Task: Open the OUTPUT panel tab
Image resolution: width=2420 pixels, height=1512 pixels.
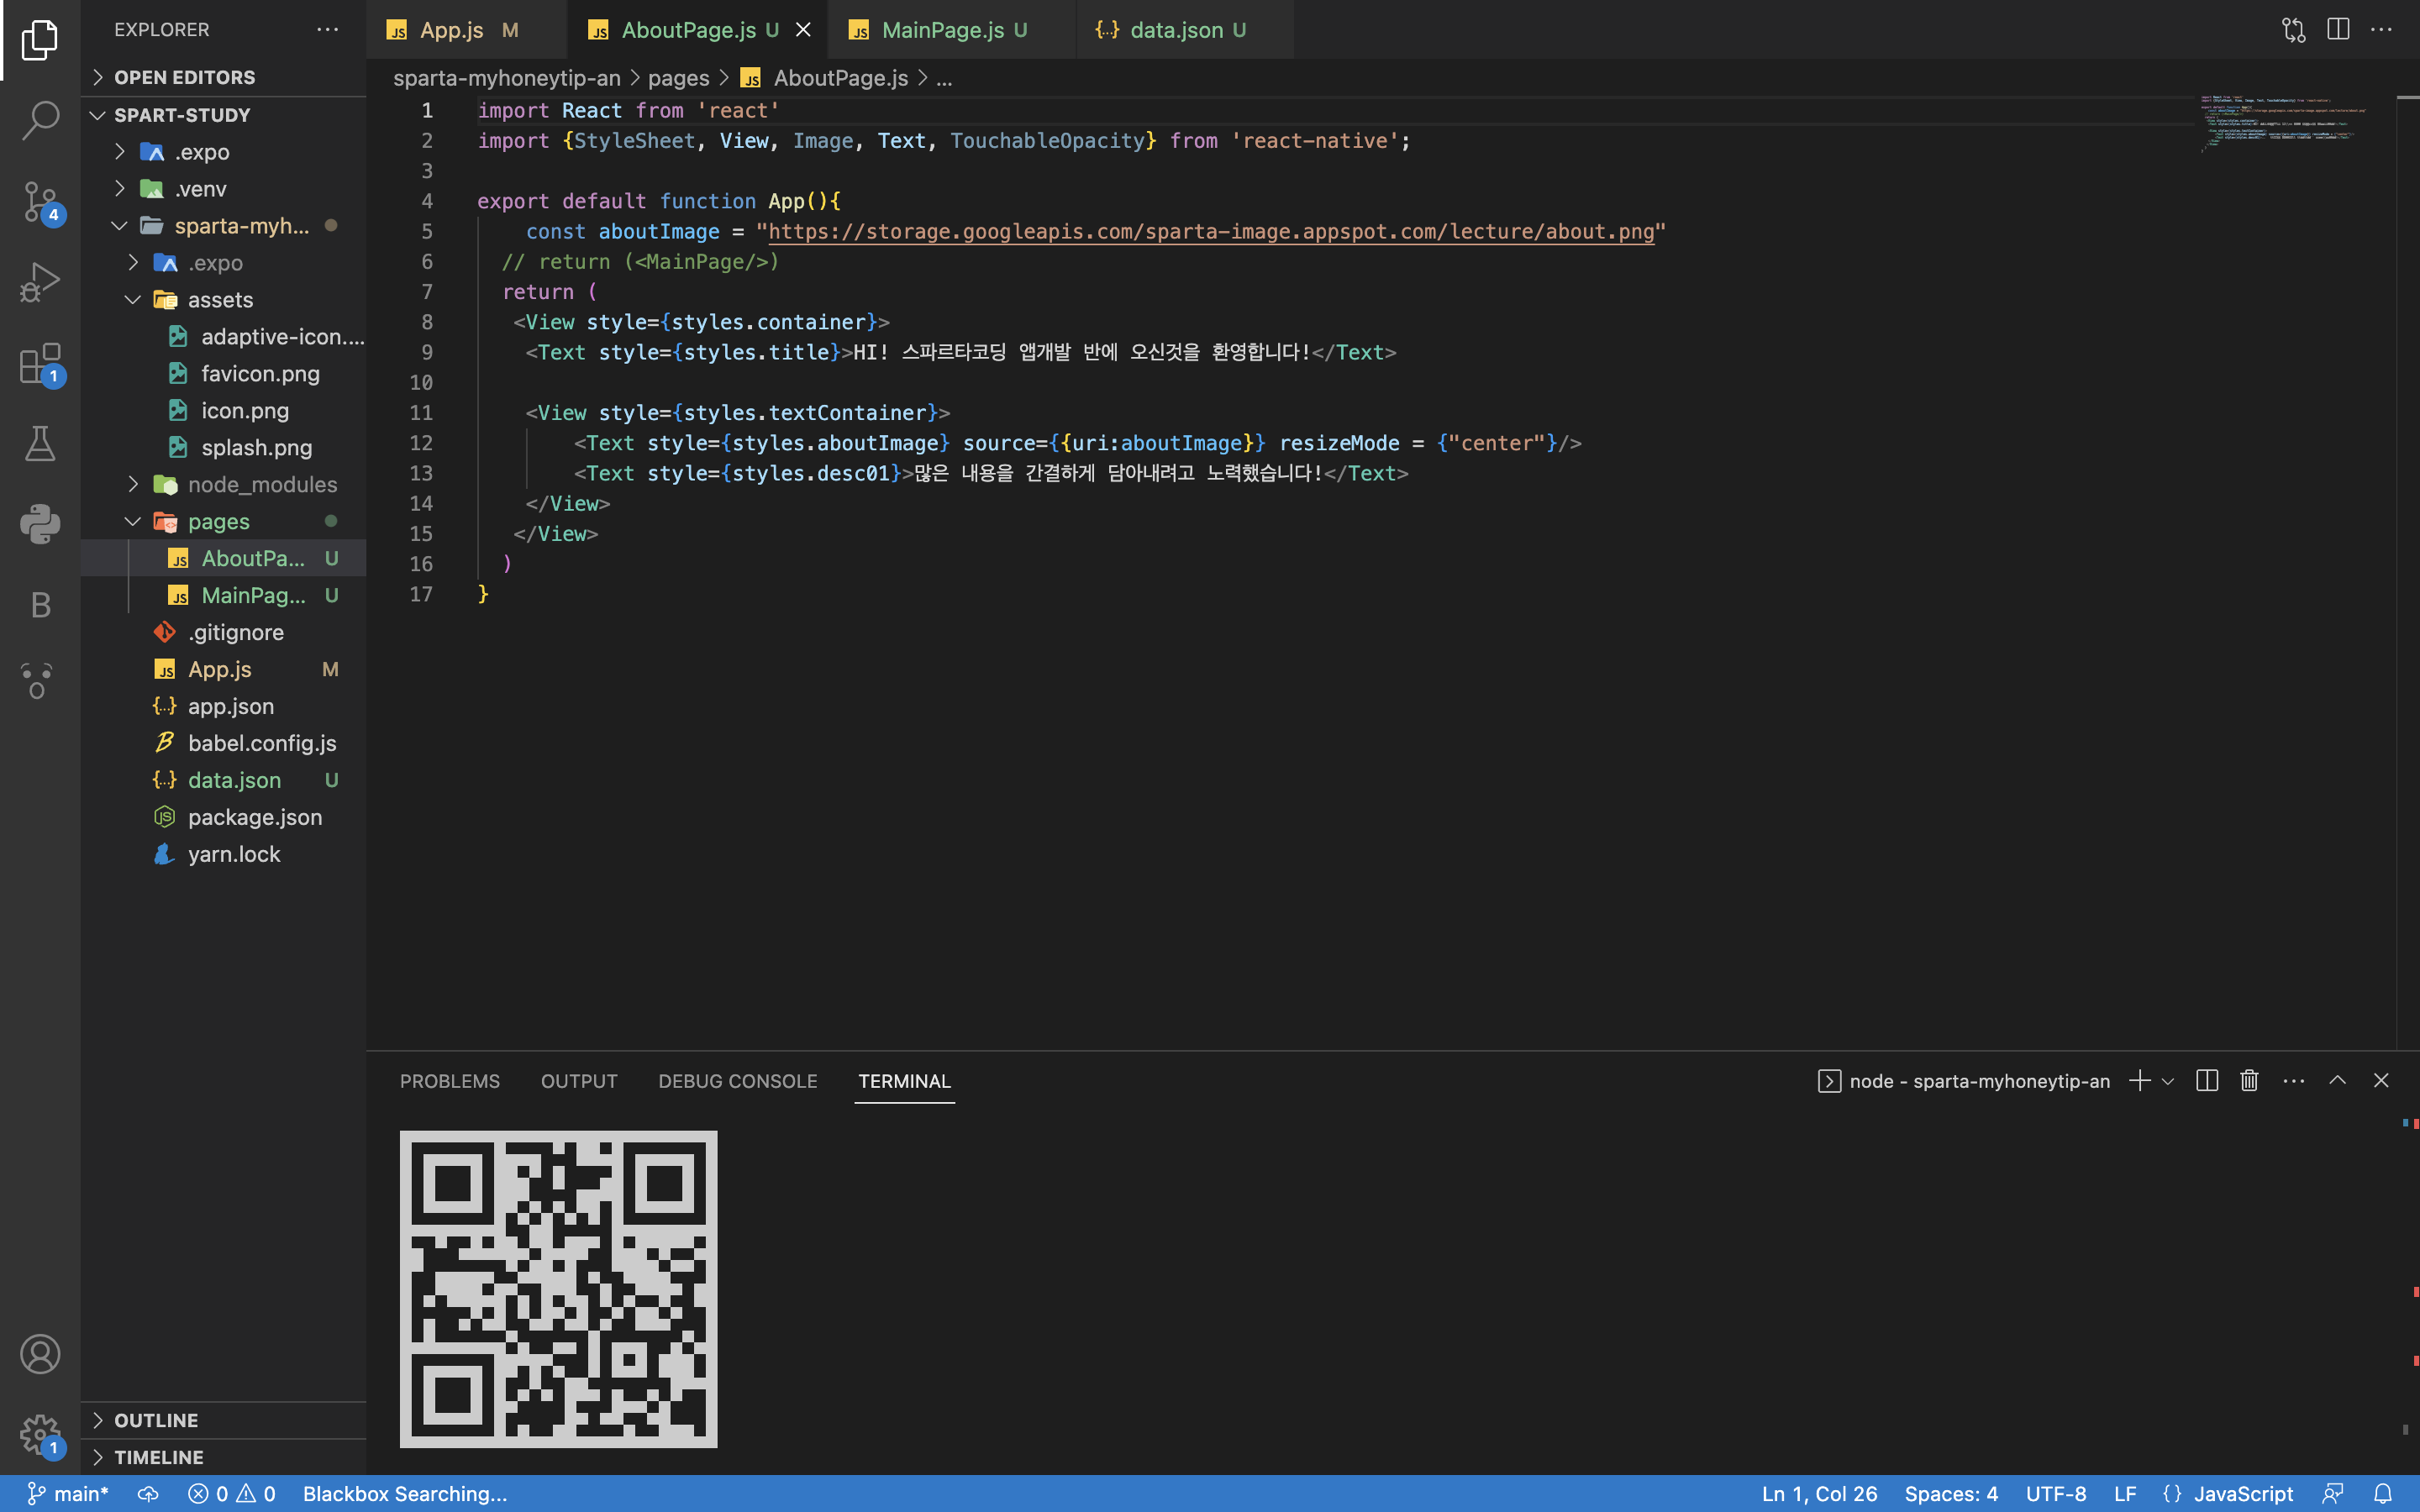Action: [579, 1081]
